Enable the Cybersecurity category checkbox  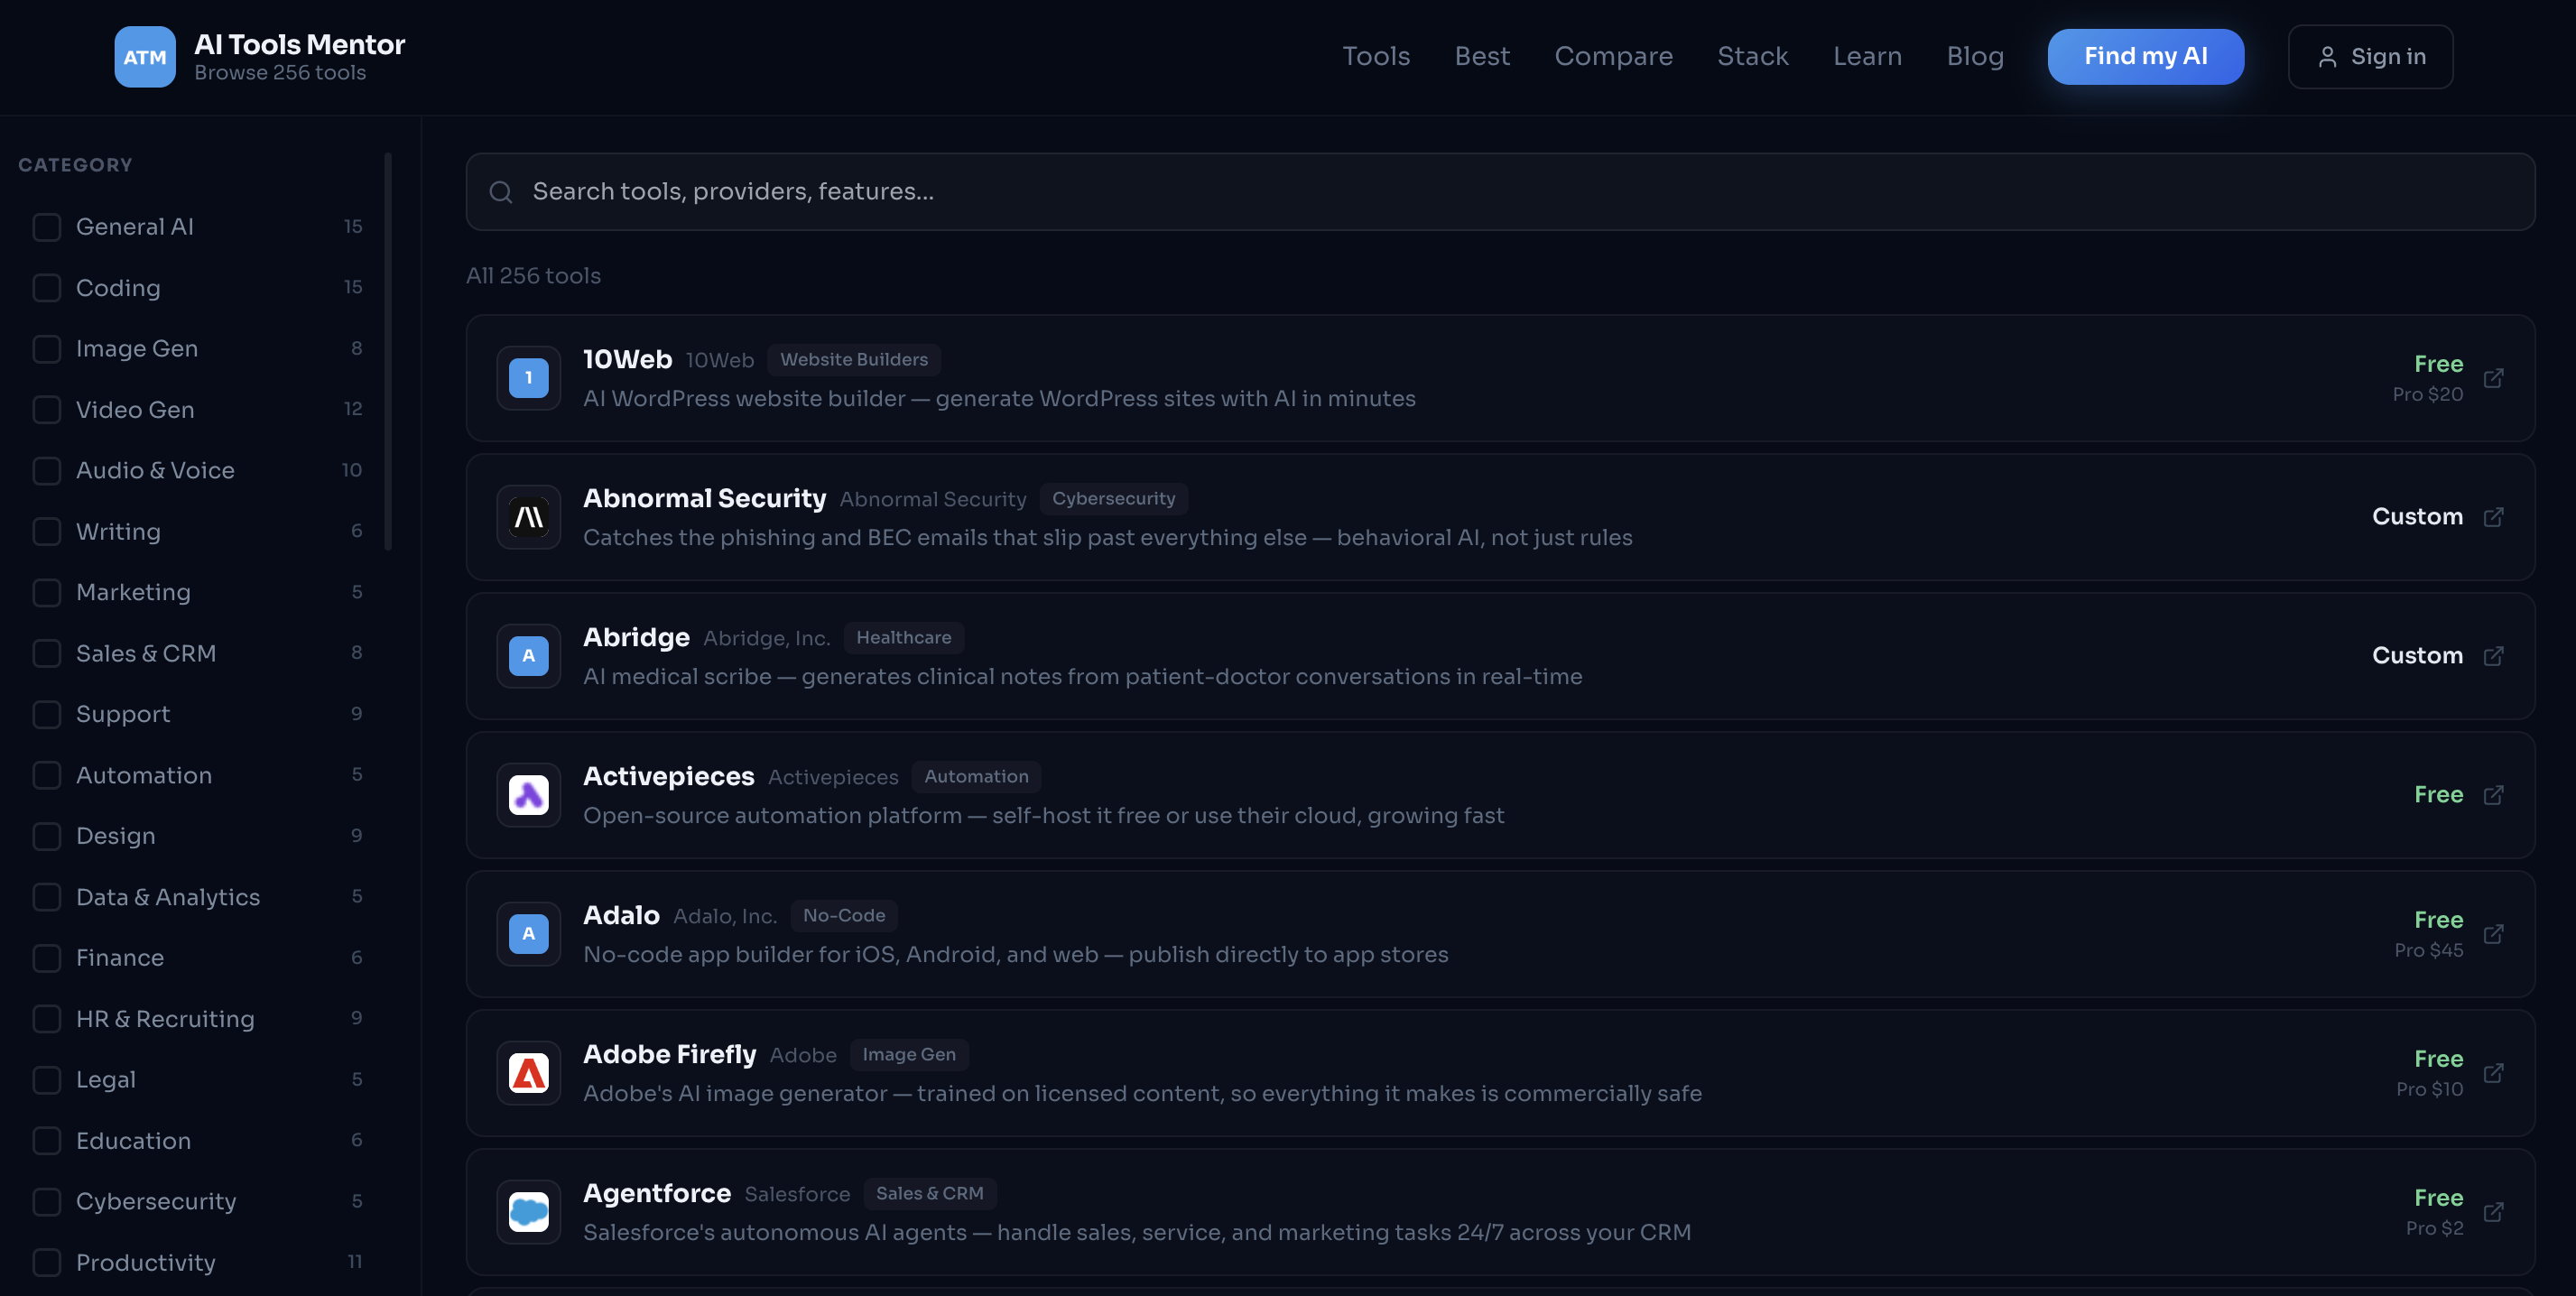tap(47, 1201)
